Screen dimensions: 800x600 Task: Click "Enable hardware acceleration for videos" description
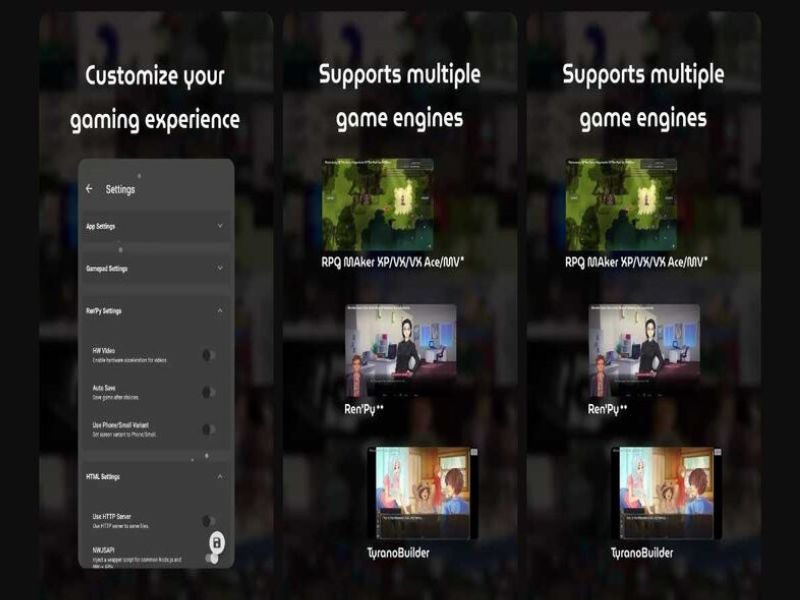(130, 360)
